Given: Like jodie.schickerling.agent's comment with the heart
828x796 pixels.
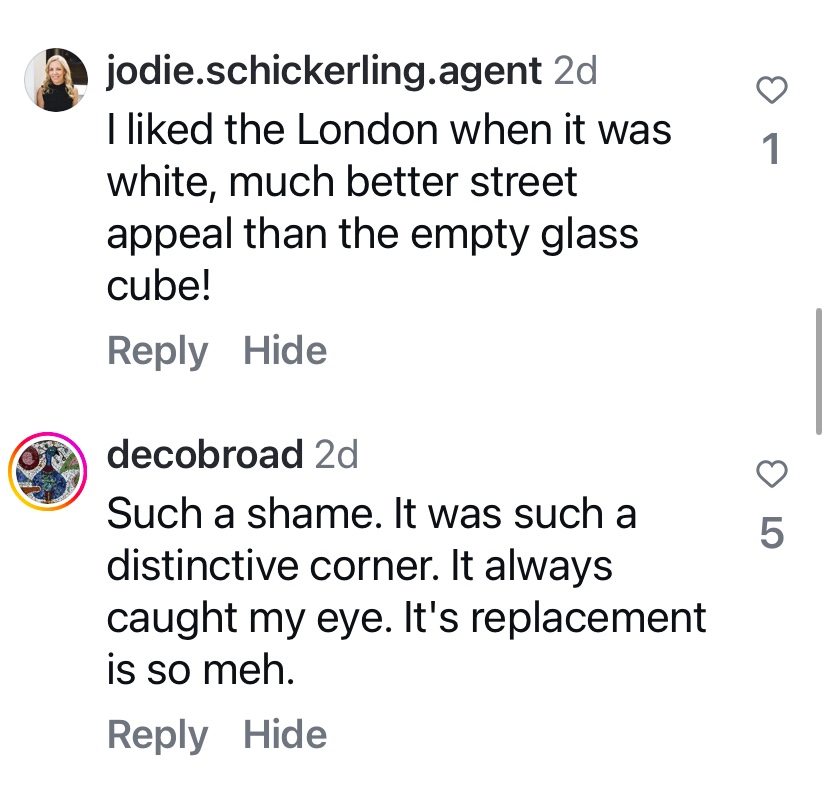Looking at the screenshot, I should click(771, 92).
